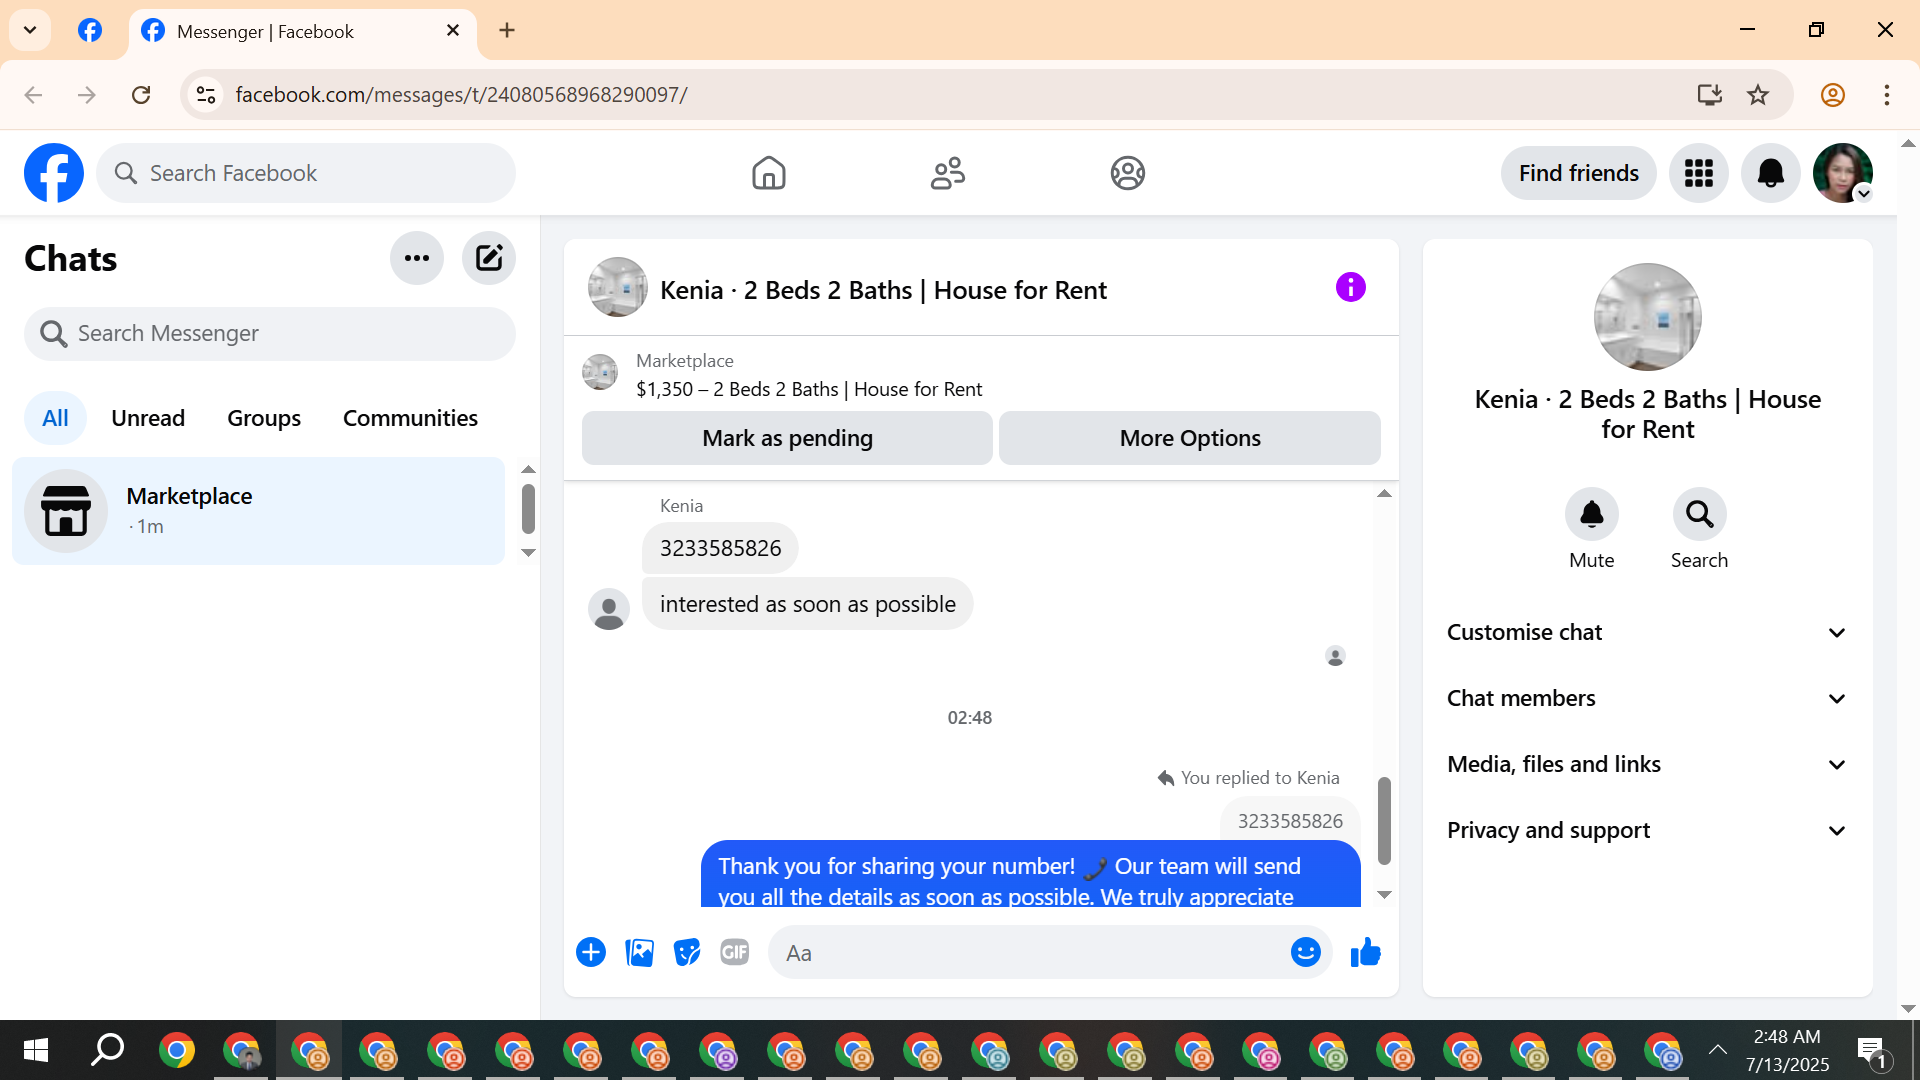Switch to the Unread chats tab
1920x1080 pixels.
(148, 418)
